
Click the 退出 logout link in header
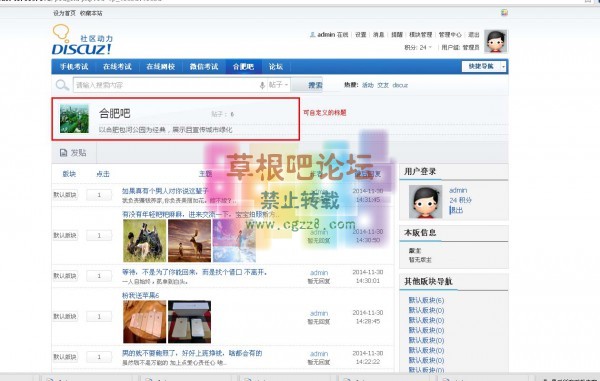tap(474, 35)
